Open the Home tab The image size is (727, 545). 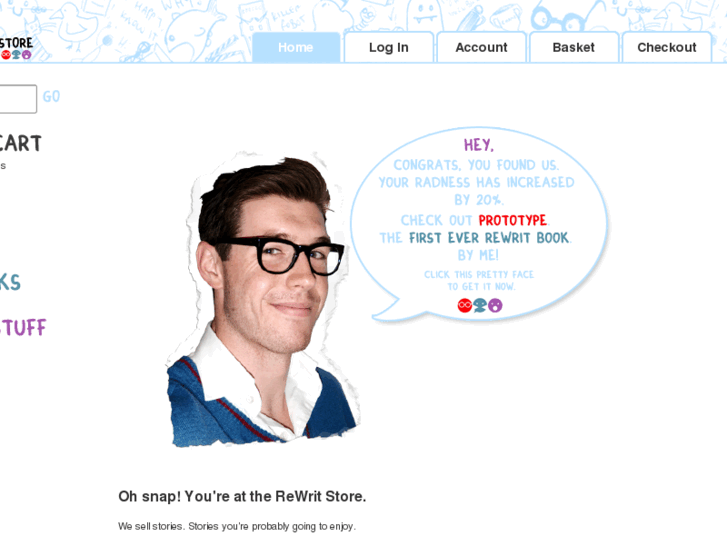296,47
